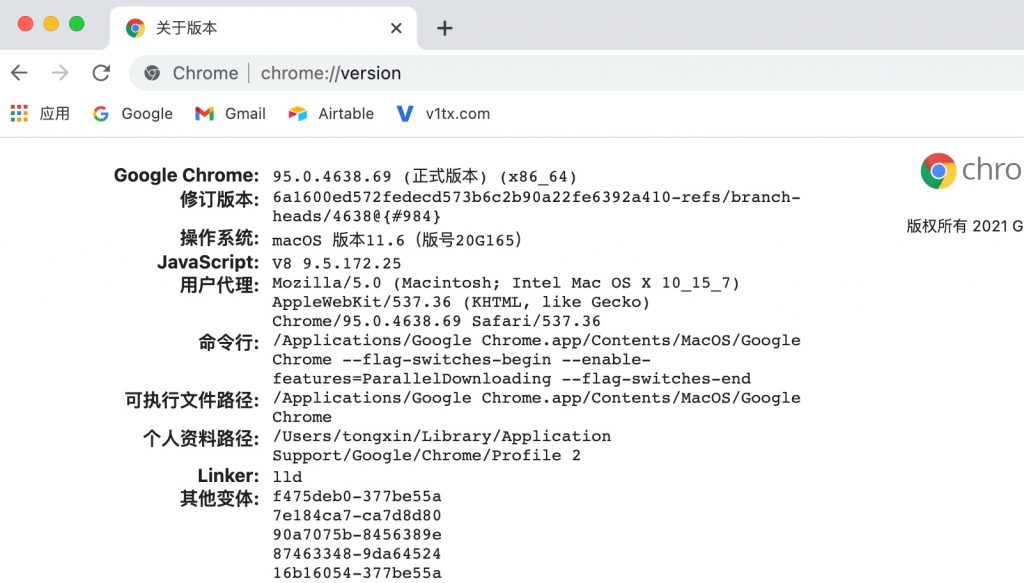Click macOS 版本11.6 (版号20G165) text
Screen dimensions: 1024x583
pyautogui.click(x=398, y=240)
